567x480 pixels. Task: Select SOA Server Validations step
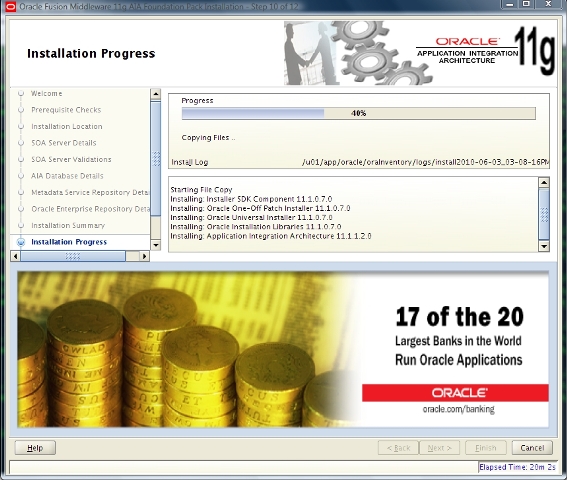[71, 159]
